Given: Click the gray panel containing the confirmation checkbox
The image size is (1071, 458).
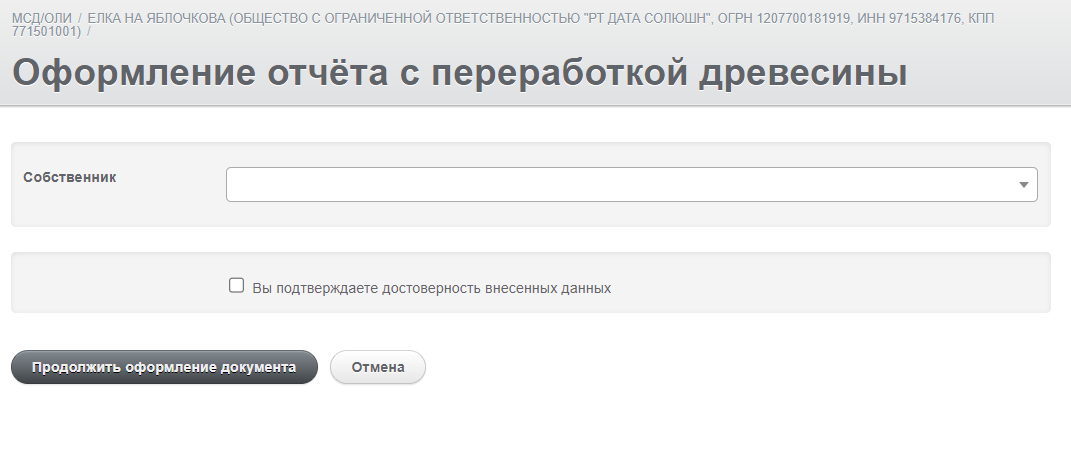Looking at the screenshot, I should 531,283.
